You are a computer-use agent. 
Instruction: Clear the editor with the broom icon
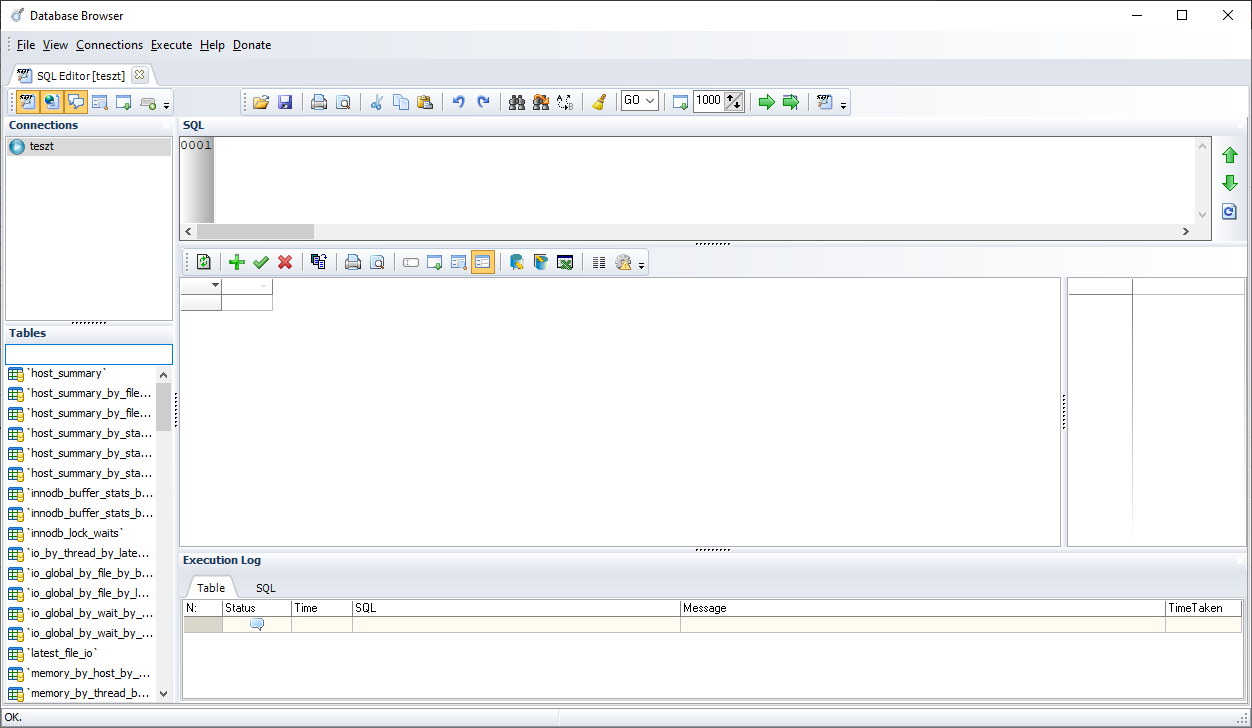[x=599, y=102]
